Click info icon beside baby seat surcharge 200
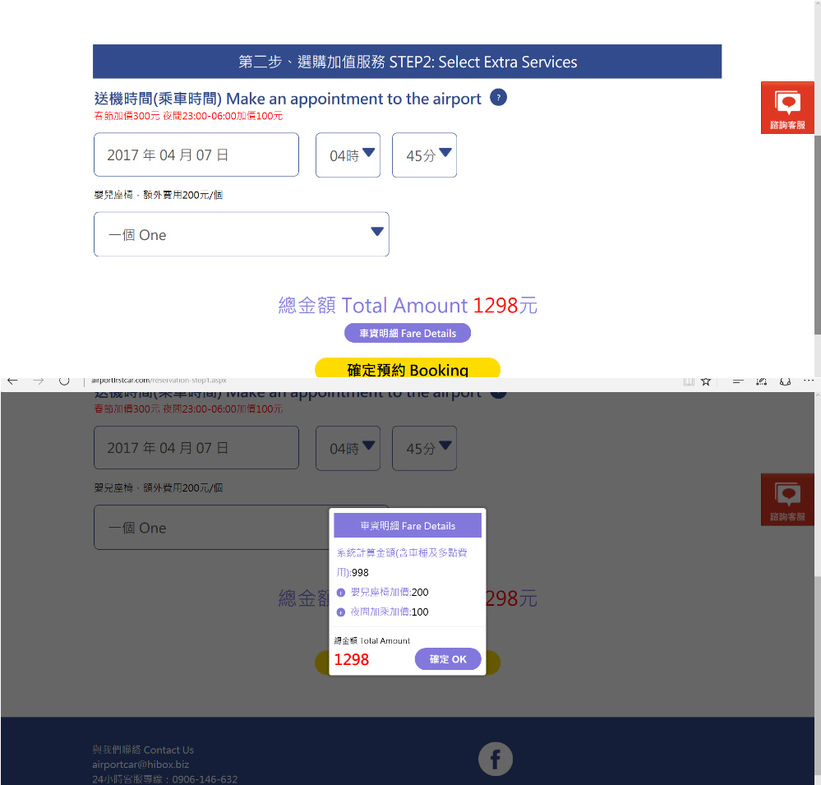821x785 pixels. [x=341, y=593]
